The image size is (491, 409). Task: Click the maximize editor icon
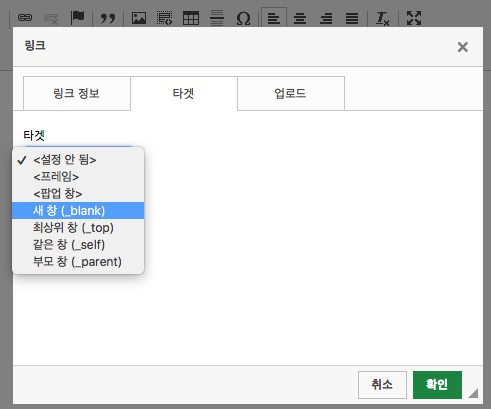[414, 18]
